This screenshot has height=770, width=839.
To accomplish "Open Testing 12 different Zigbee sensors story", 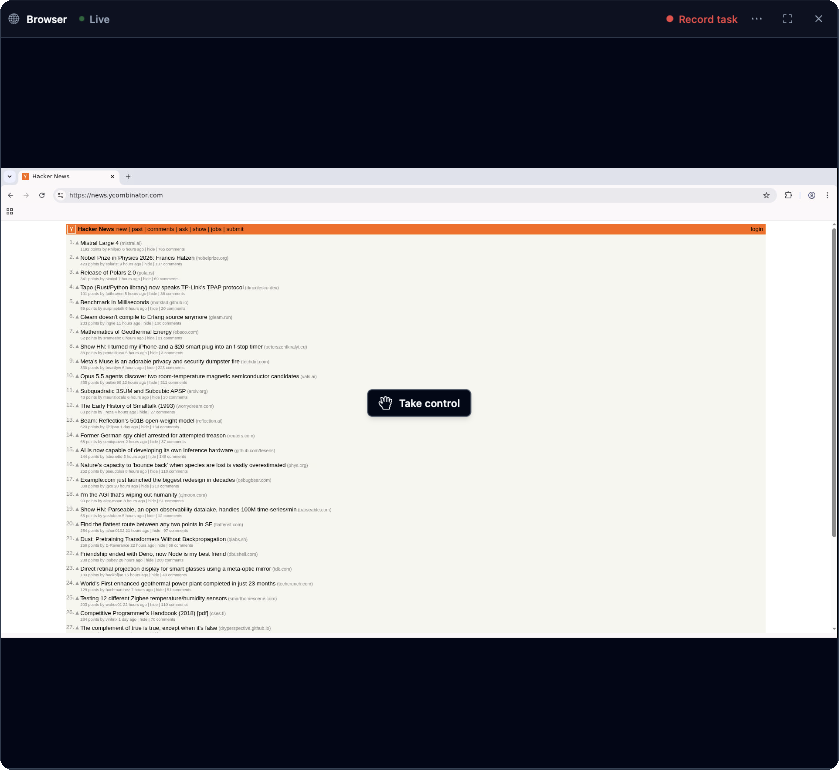I will click(x=154, y=598).
